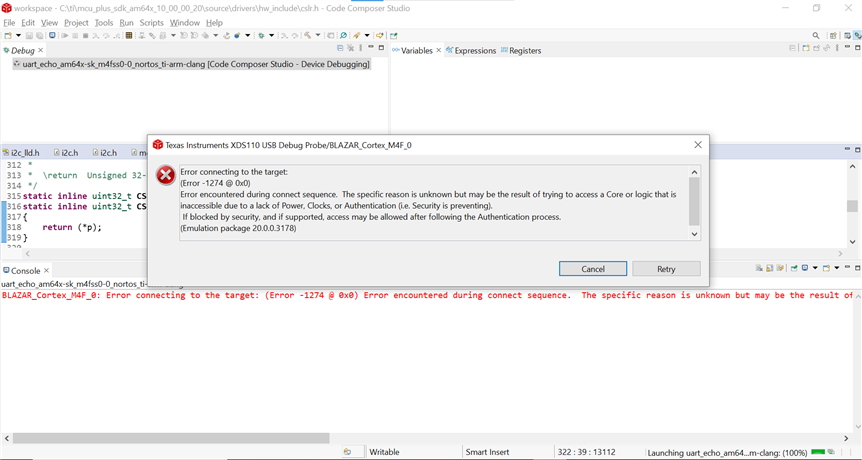
Task: Open the Variables view's three-dot menu
Action: [837, 48]
